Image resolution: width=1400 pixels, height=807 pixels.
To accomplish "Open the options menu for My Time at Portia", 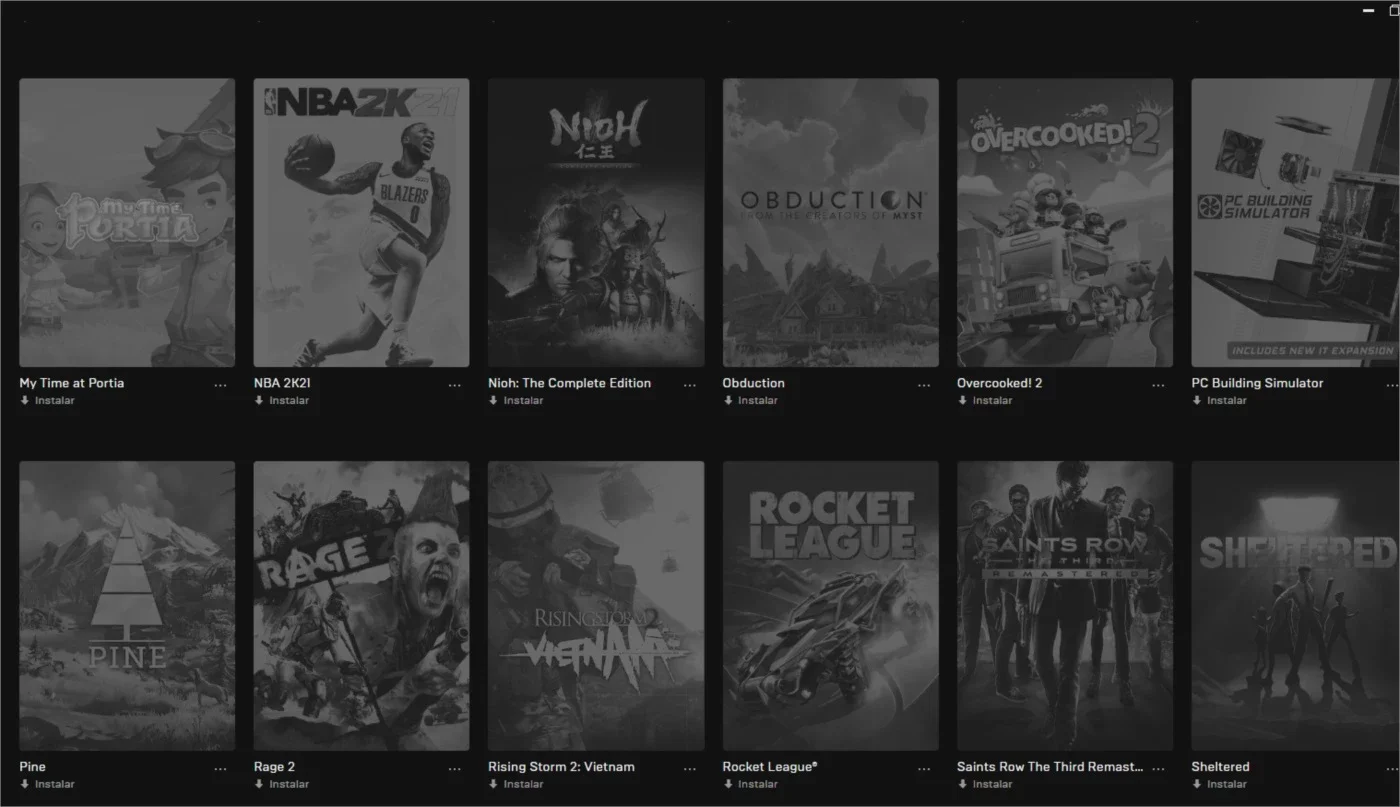I will [220, 385].
